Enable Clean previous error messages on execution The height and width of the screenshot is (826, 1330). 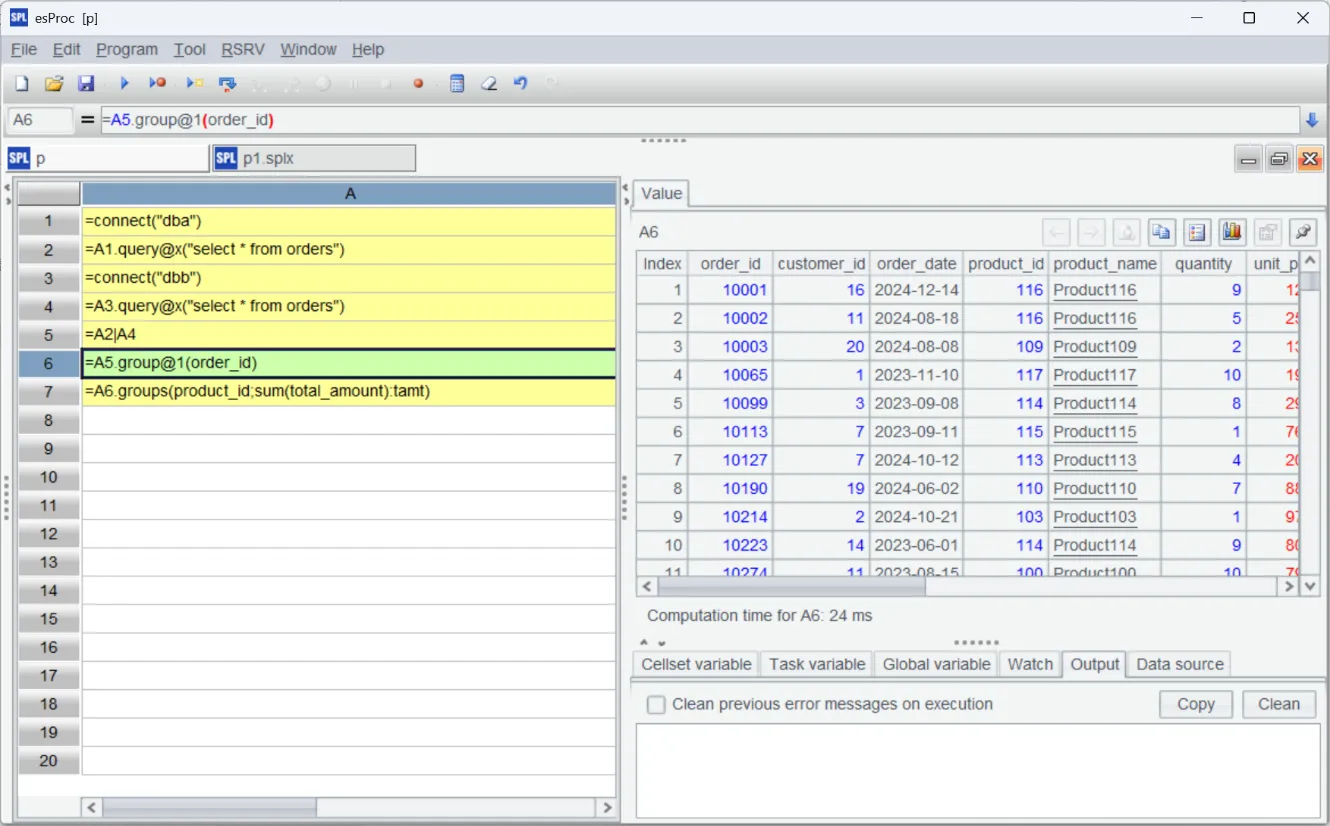coord(656,705)
